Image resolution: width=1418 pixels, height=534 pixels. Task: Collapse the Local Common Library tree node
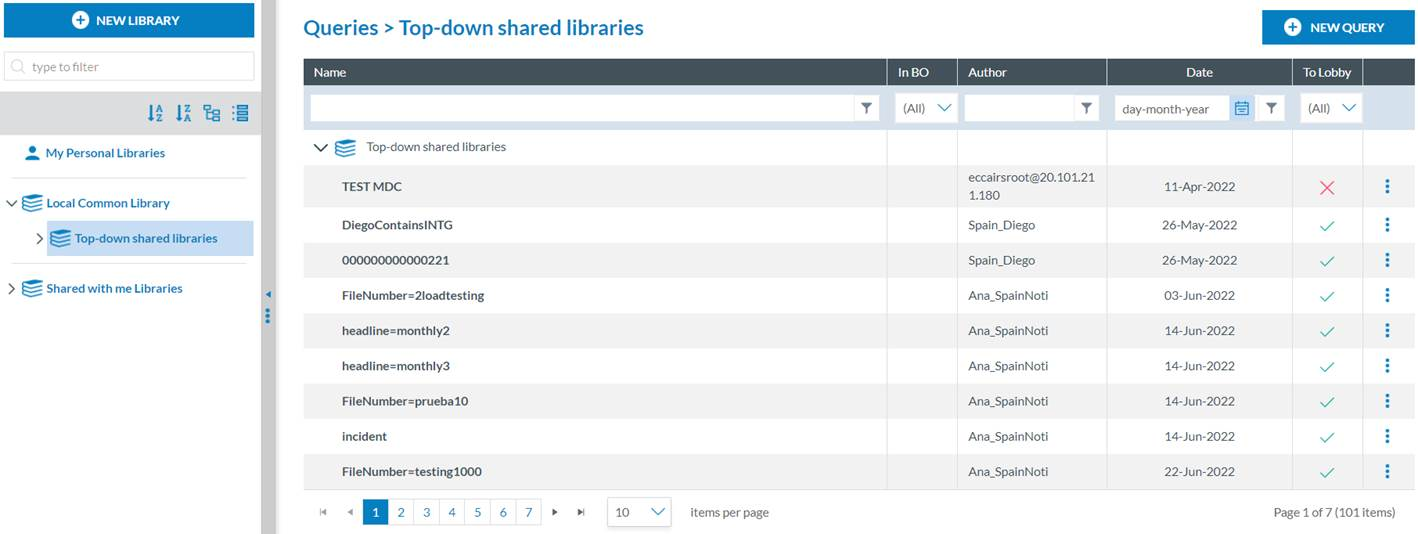(x=12, y=204)
